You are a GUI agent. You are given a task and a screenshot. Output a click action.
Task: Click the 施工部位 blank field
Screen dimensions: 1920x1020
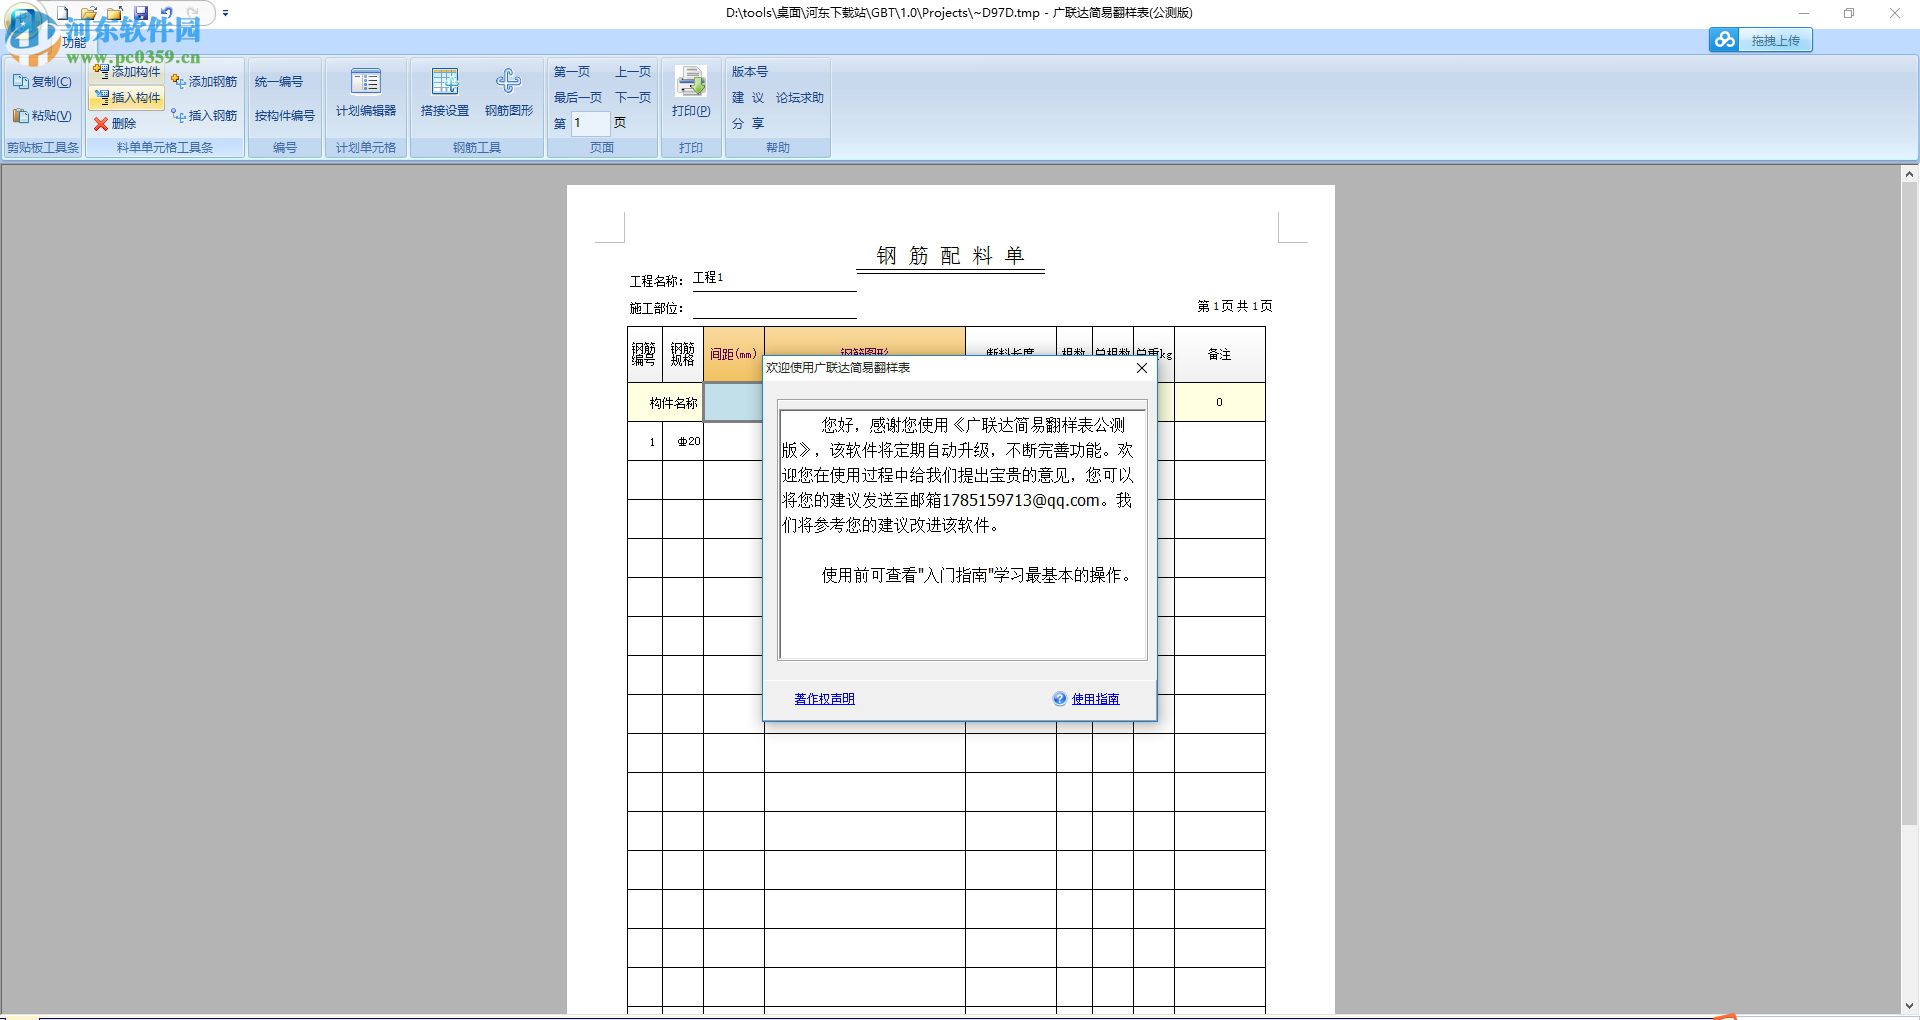point(774,307)
